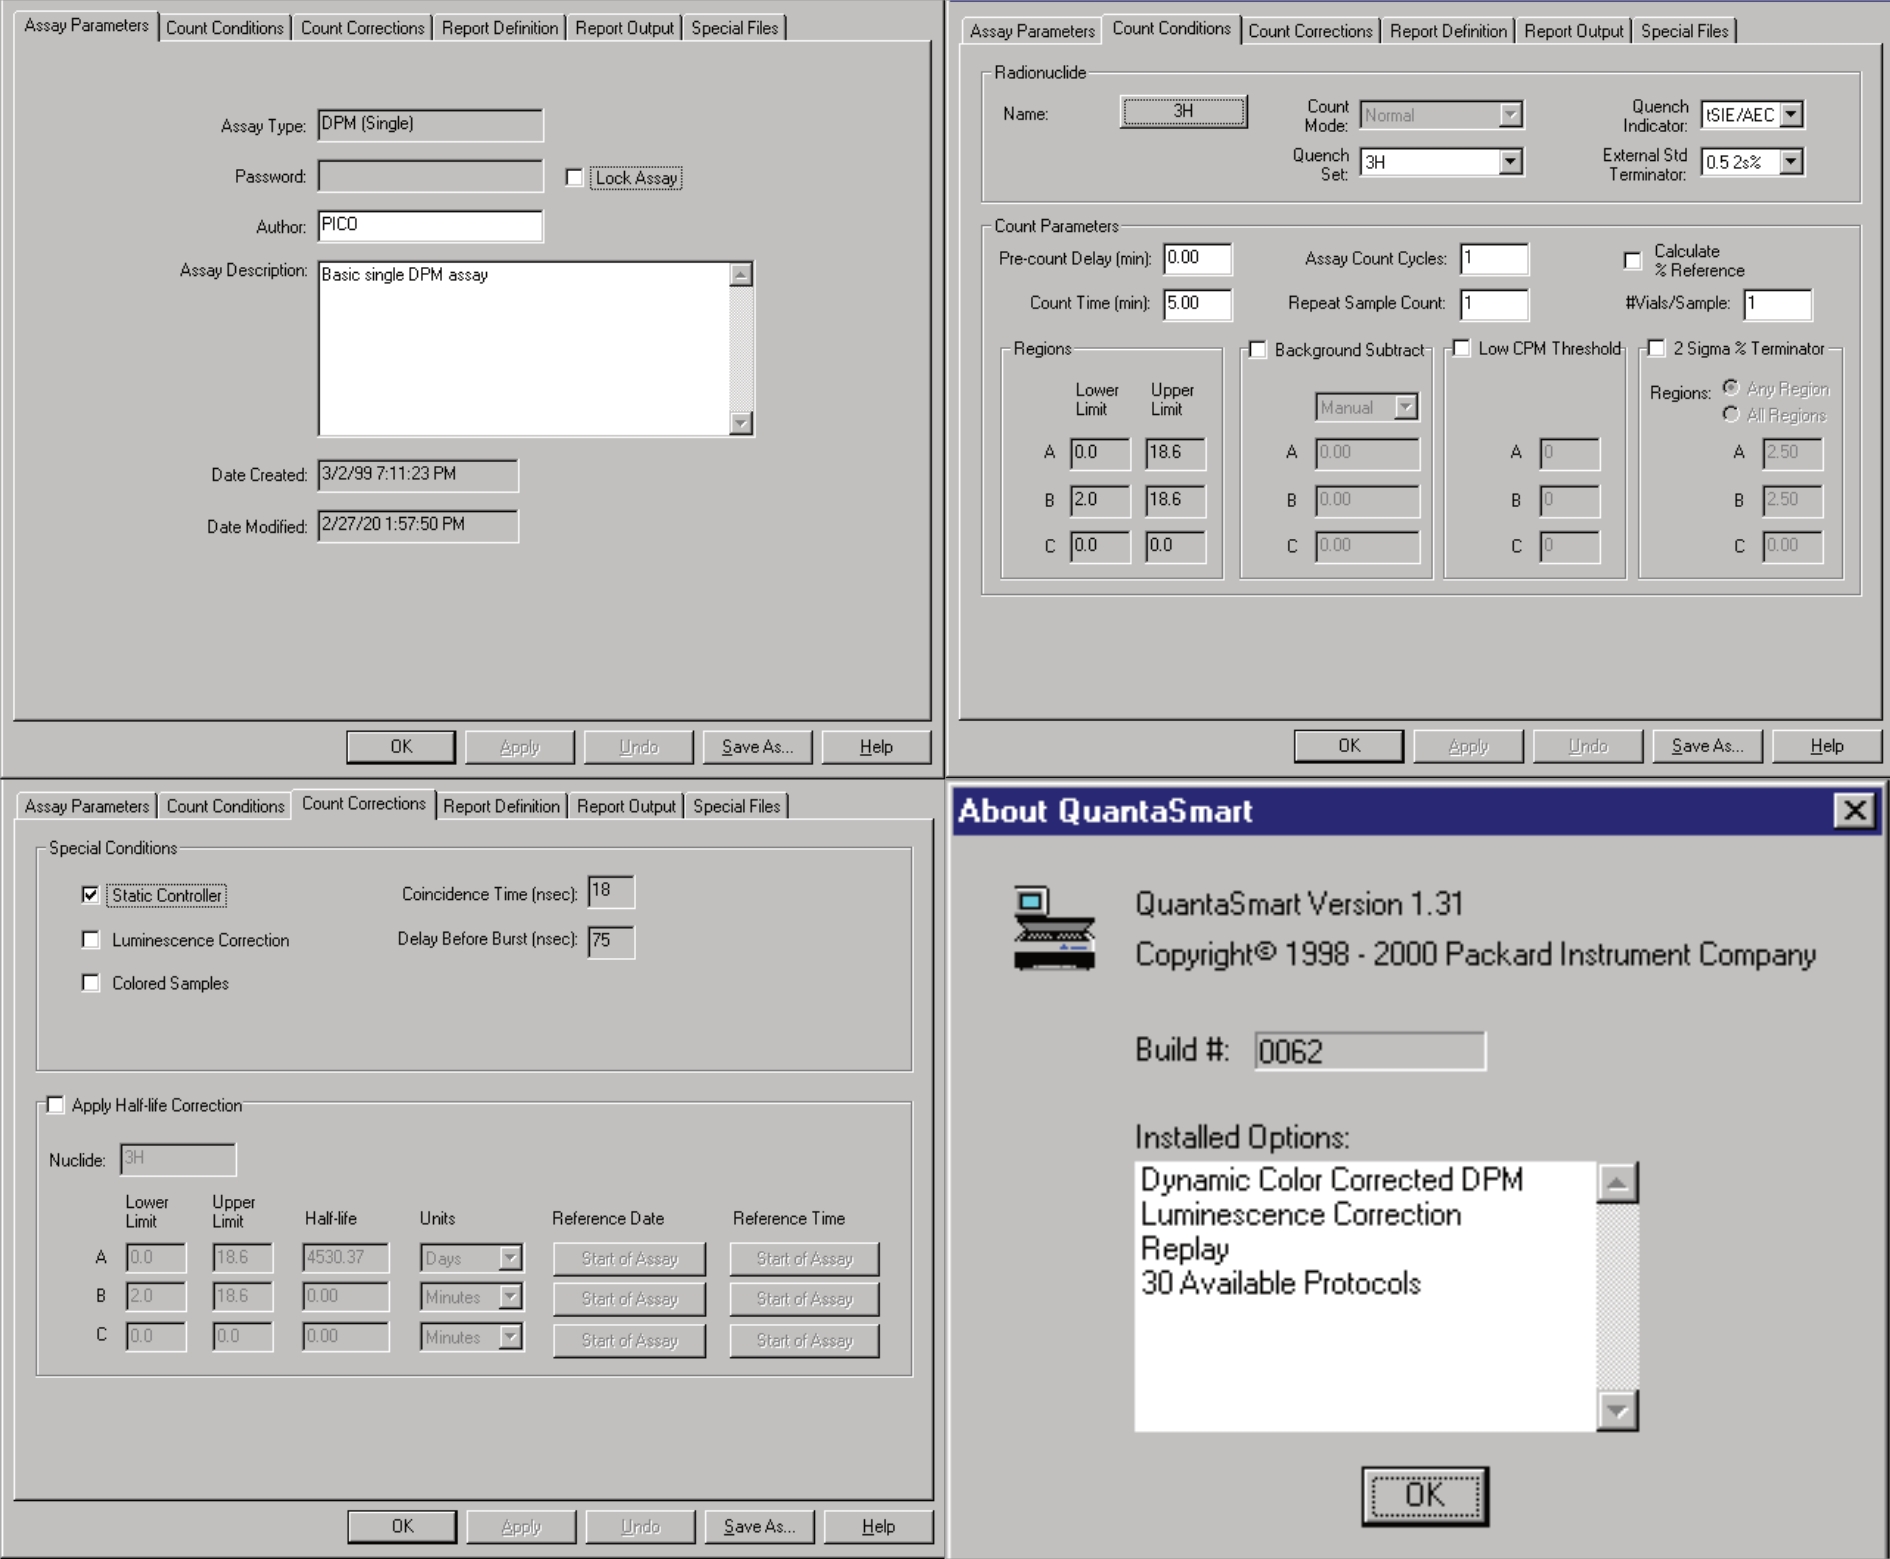Click OK in the About QuantaSmart dialog

tap(1425, 1496)
